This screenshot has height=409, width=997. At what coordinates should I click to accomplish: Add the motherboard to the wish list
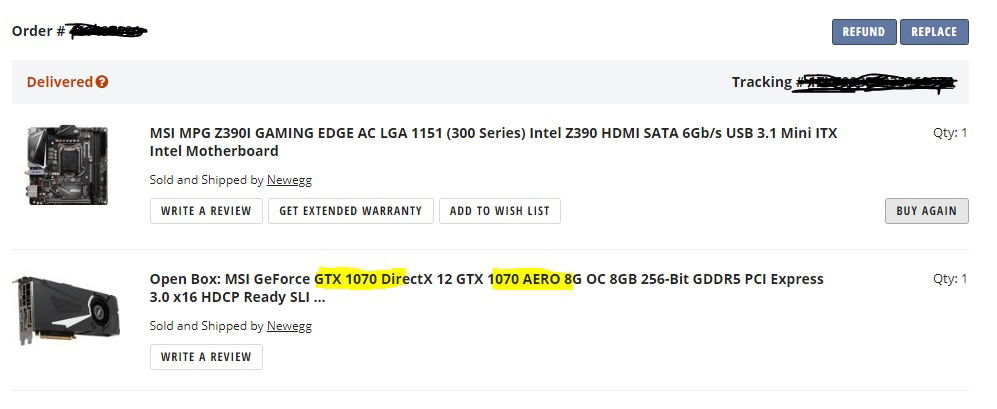click(499, 211)
